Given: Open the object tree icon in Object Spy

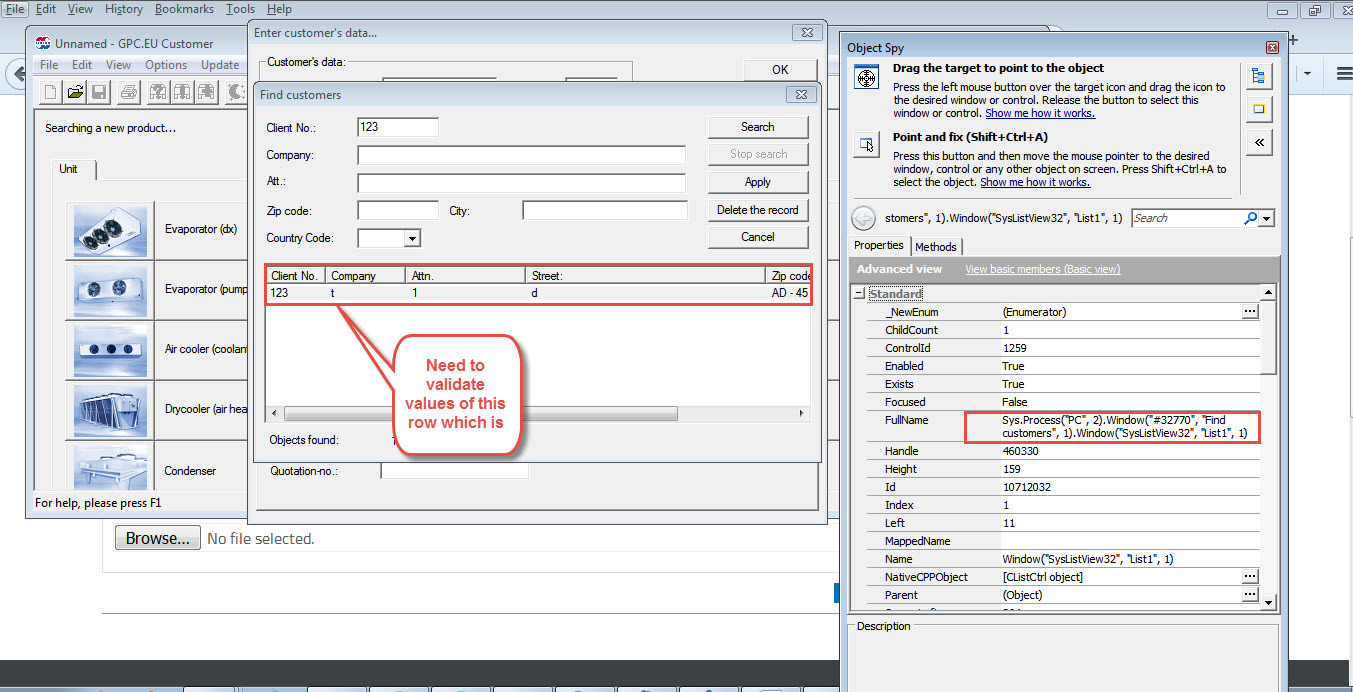Looking at the screenshot, I should [x=1259, y=75].
